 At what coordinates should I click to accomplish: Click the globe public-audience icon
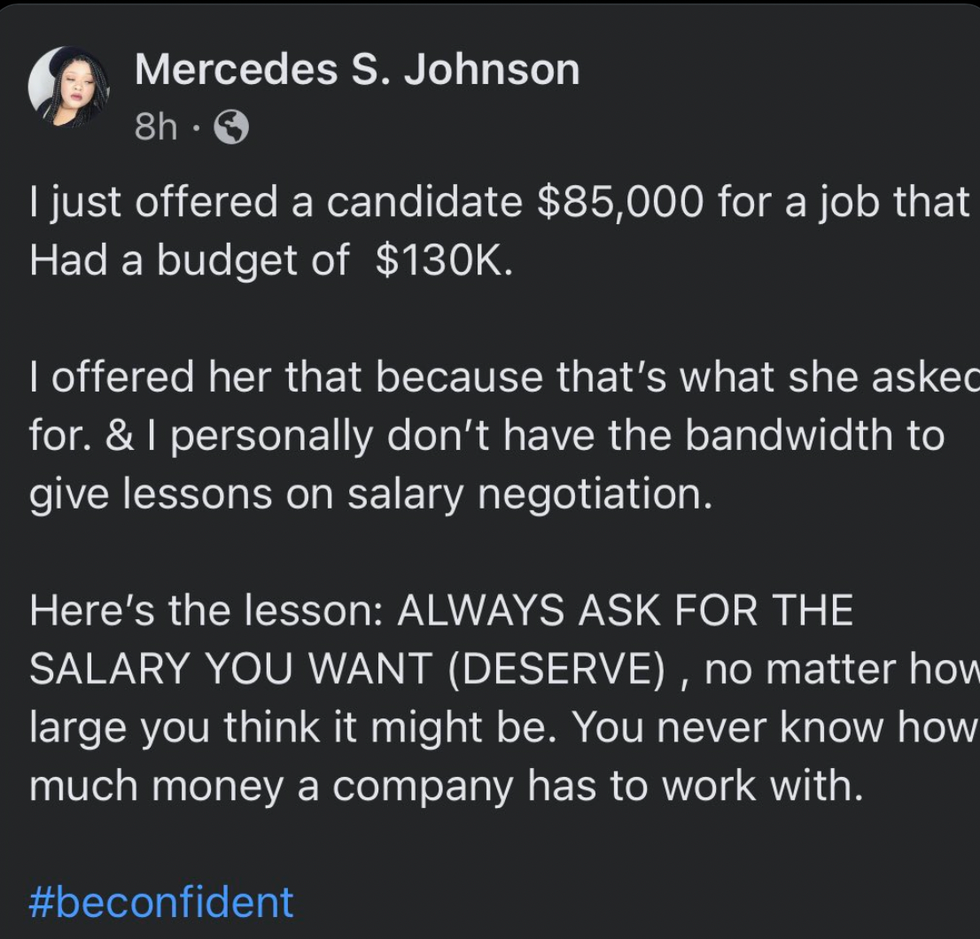pyautogui.click(x=231, y=127)
